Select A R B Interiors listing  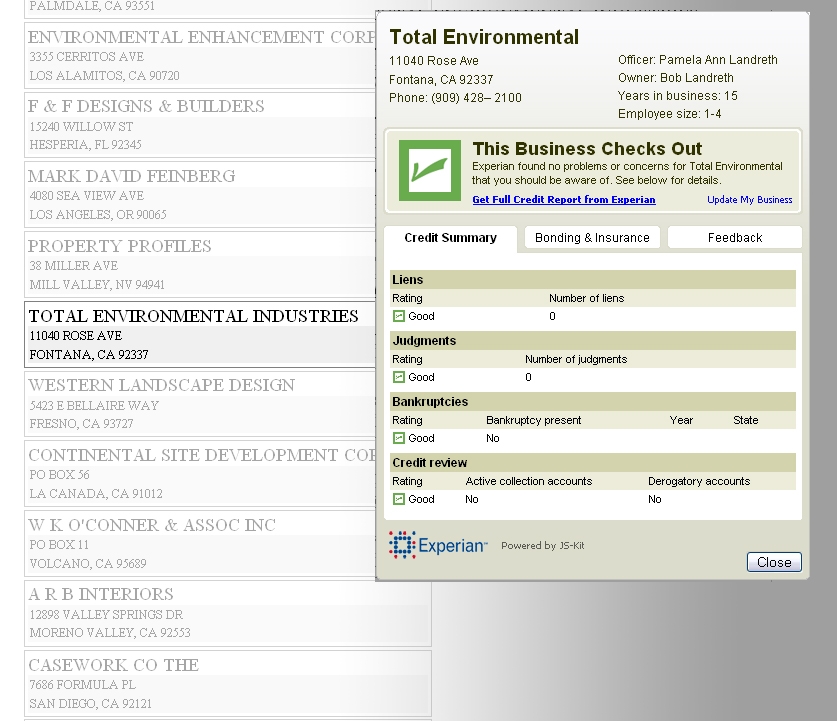(x=228, y=613)
